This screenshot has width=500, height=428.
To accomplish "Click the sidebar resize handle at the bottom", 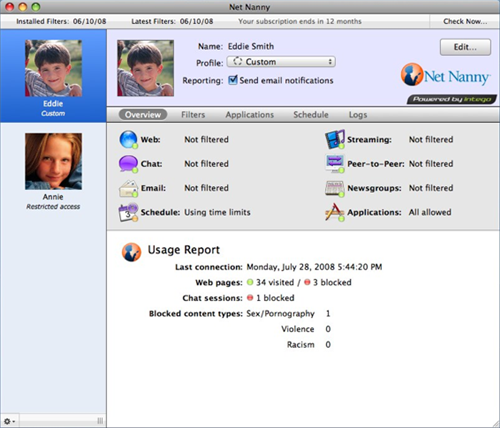I will point(100,421).
